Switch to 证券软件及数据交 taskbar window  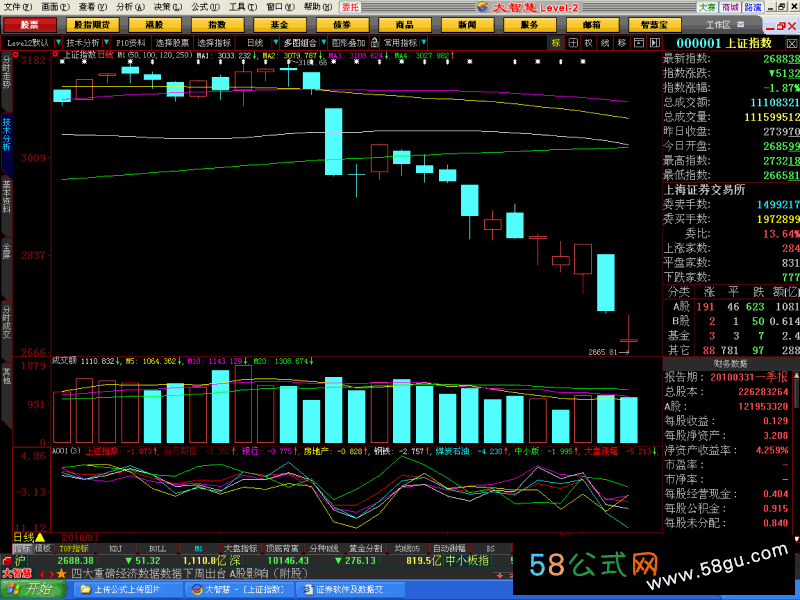(x=351, y=590)
